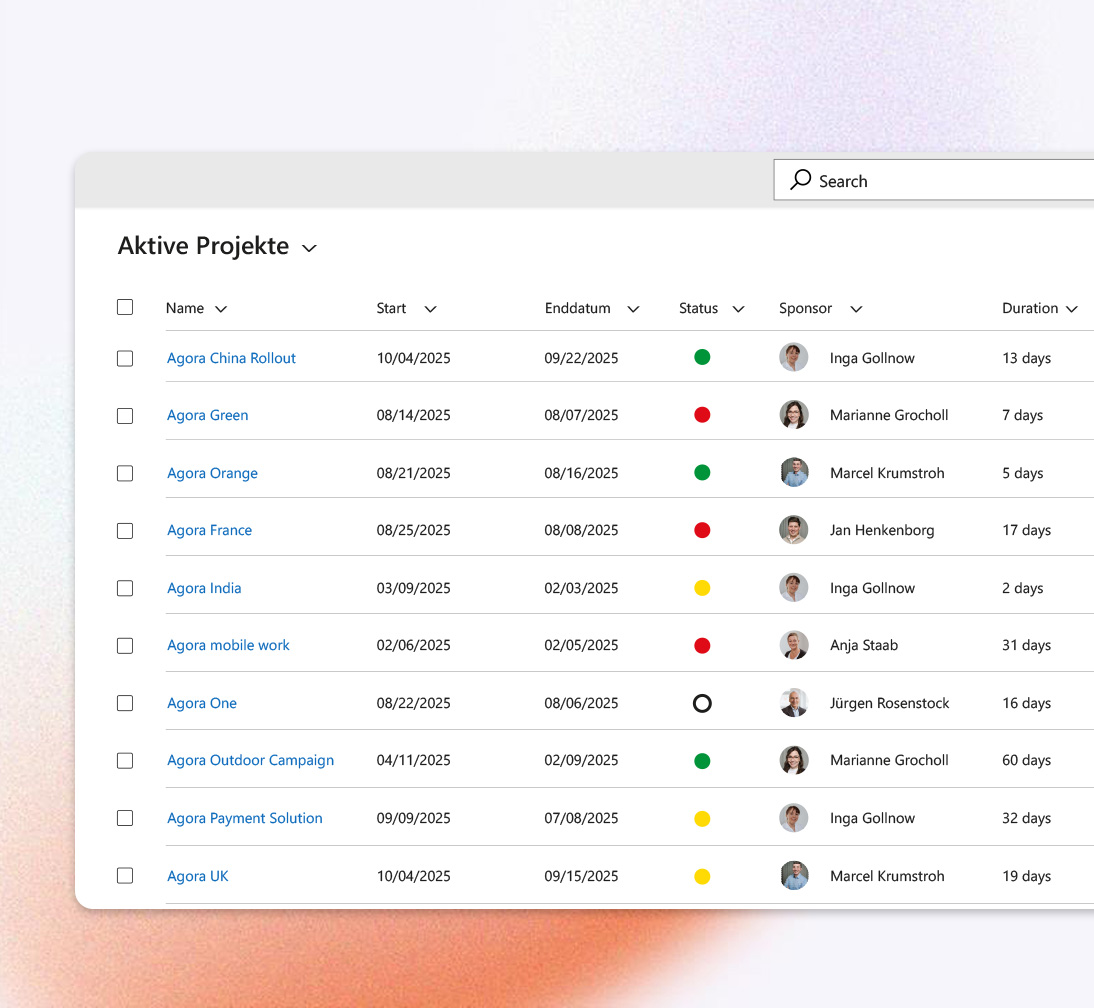Screen dimensions: 1094x1008
Task: Click the empty circle status of Agora One
Action: (702, 703)
